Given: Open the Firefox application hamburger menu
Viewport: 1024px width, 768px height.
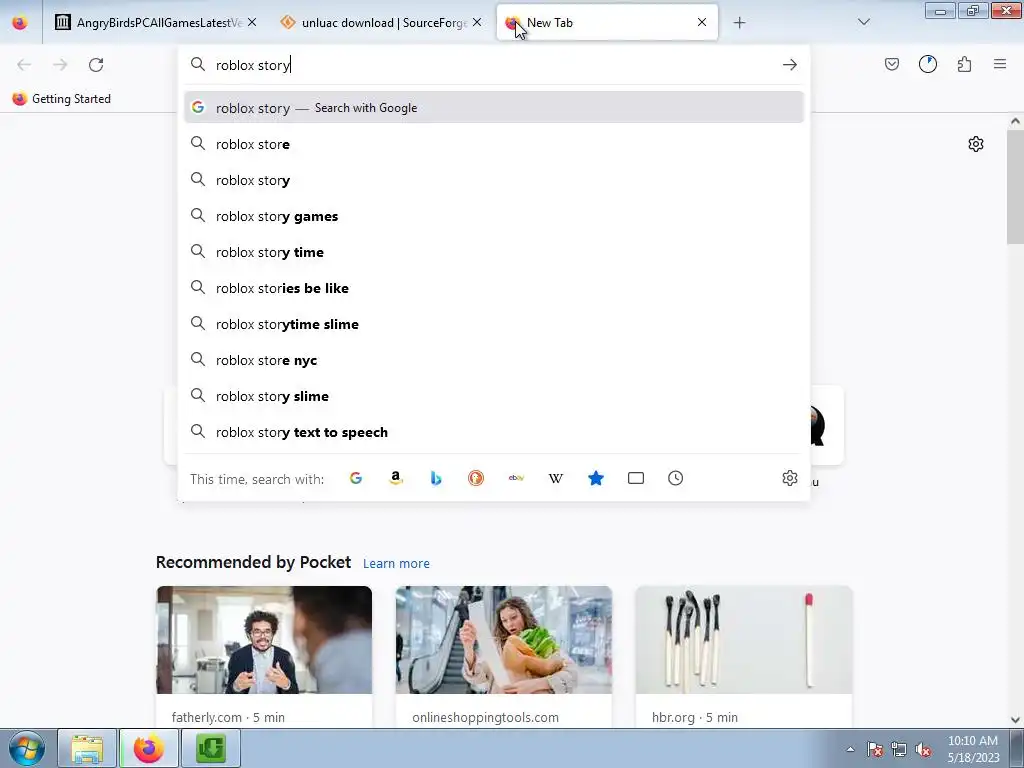Looking at the screenshot, I should click(x=1000, y=64).
